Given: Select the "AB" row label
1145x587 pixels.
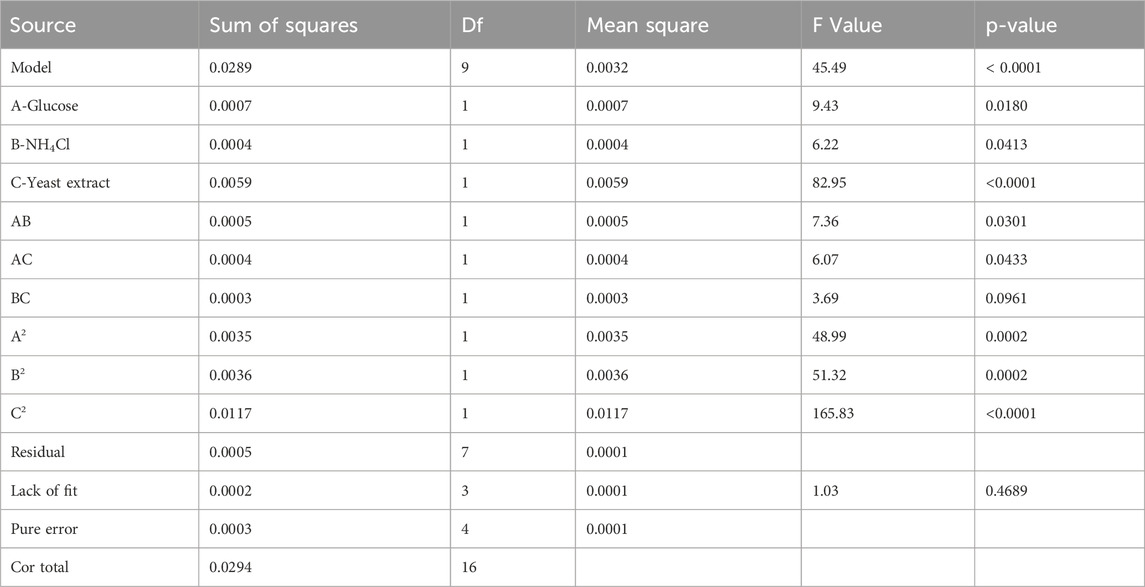Looking at the screenshot, I should point(19,221).
